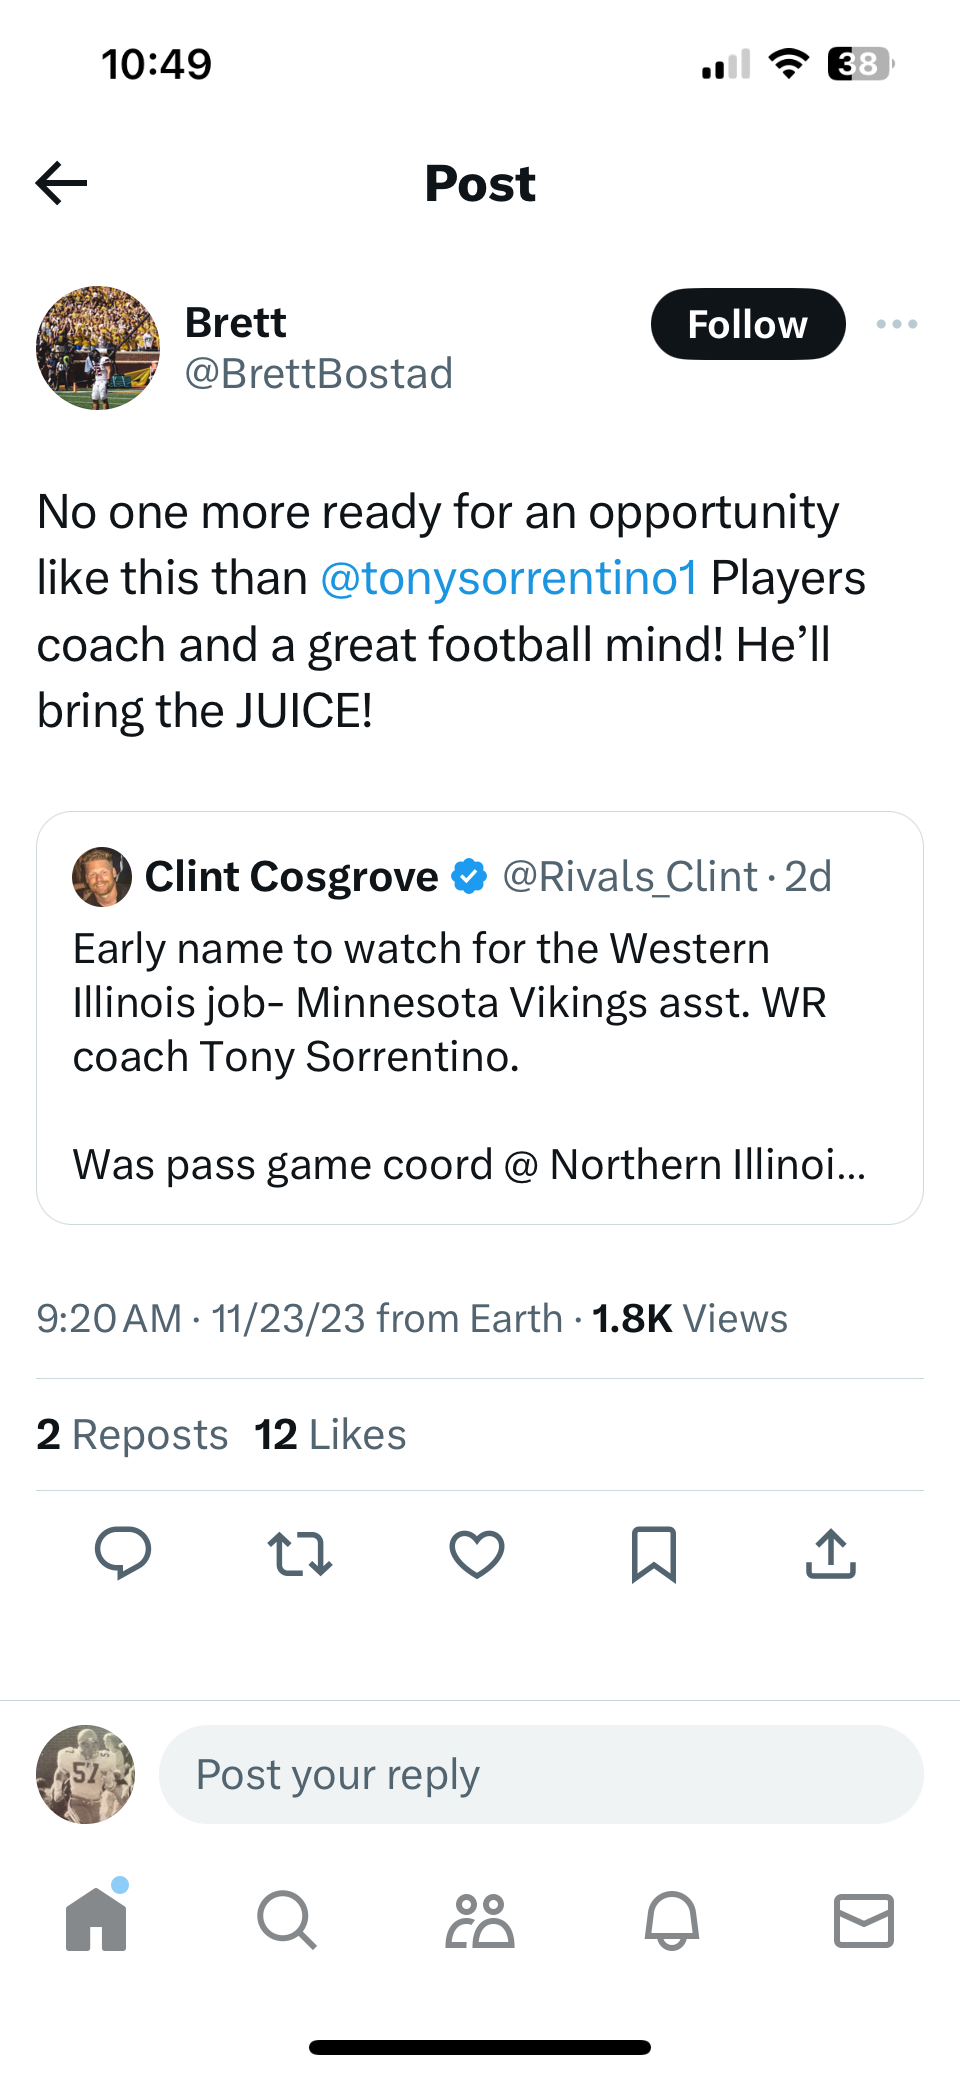960x2079 pixels.
Task: Type in the Post your reply field
Action: click(540, 1775)
